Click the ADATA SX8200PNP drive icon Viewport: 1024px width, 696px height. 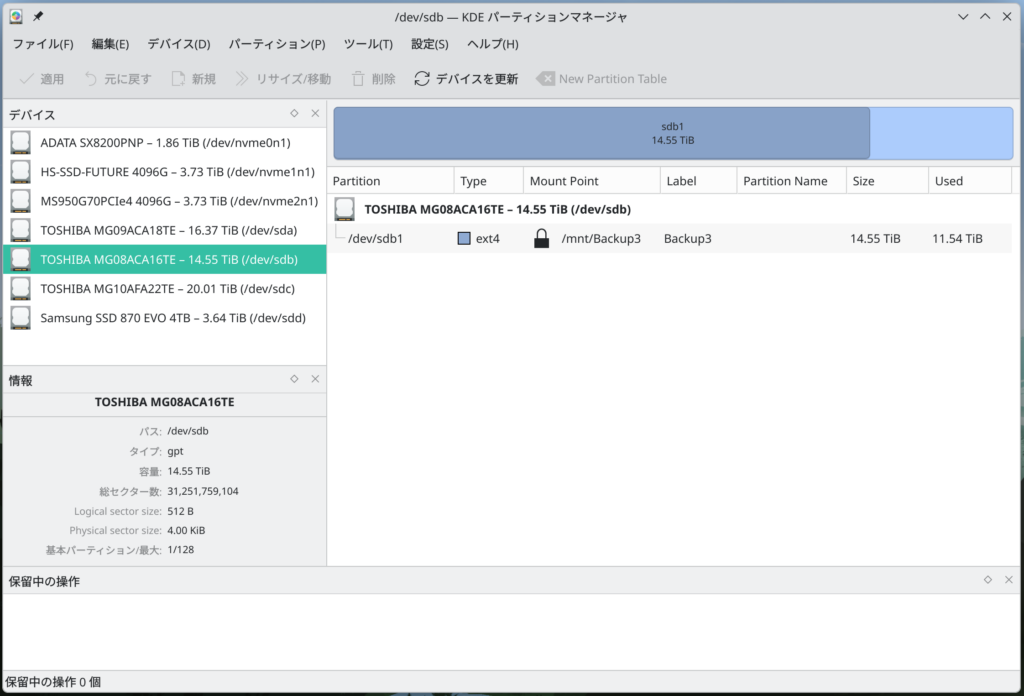point(21,143)
